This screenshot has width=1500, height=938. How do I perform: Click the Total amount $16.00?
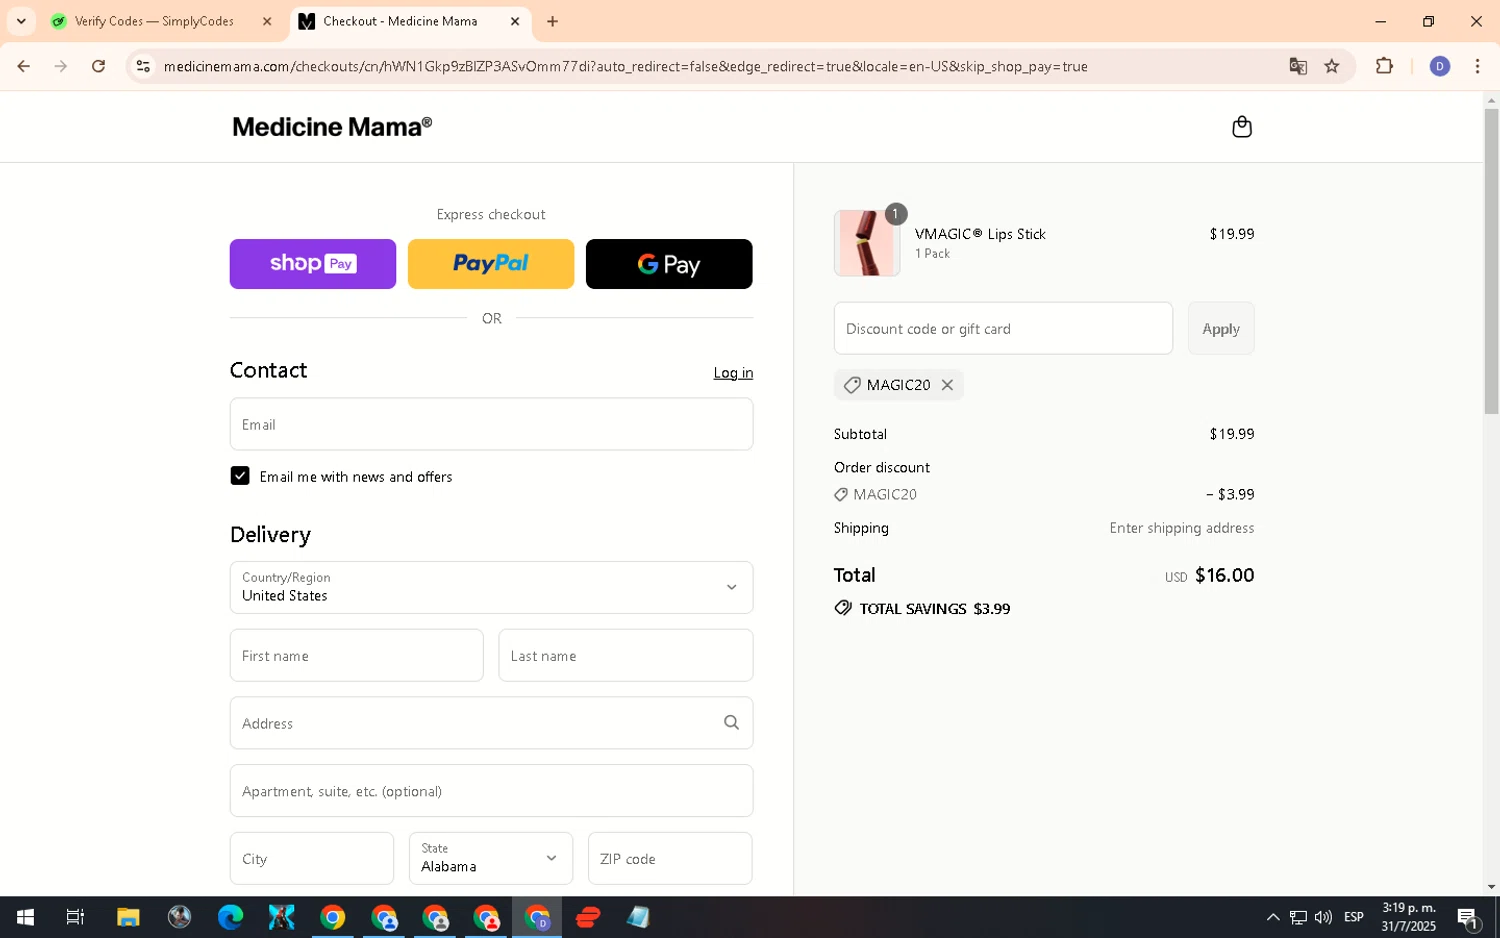pyautogui.click(x=1224, y=575)
